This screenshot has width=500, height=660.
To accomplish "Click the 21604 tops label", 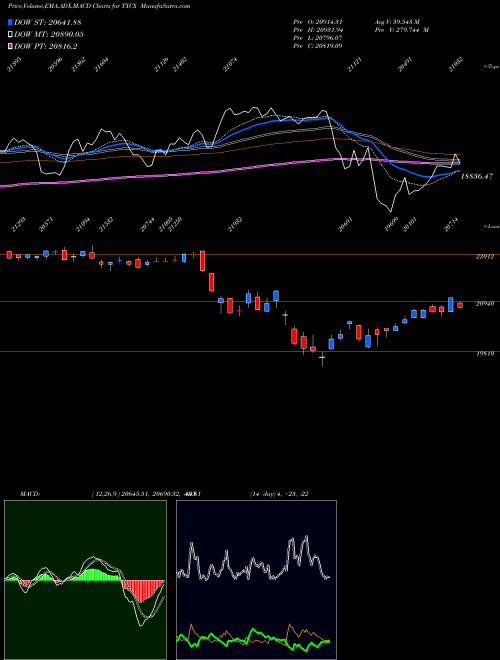I will tap(101, 64).
